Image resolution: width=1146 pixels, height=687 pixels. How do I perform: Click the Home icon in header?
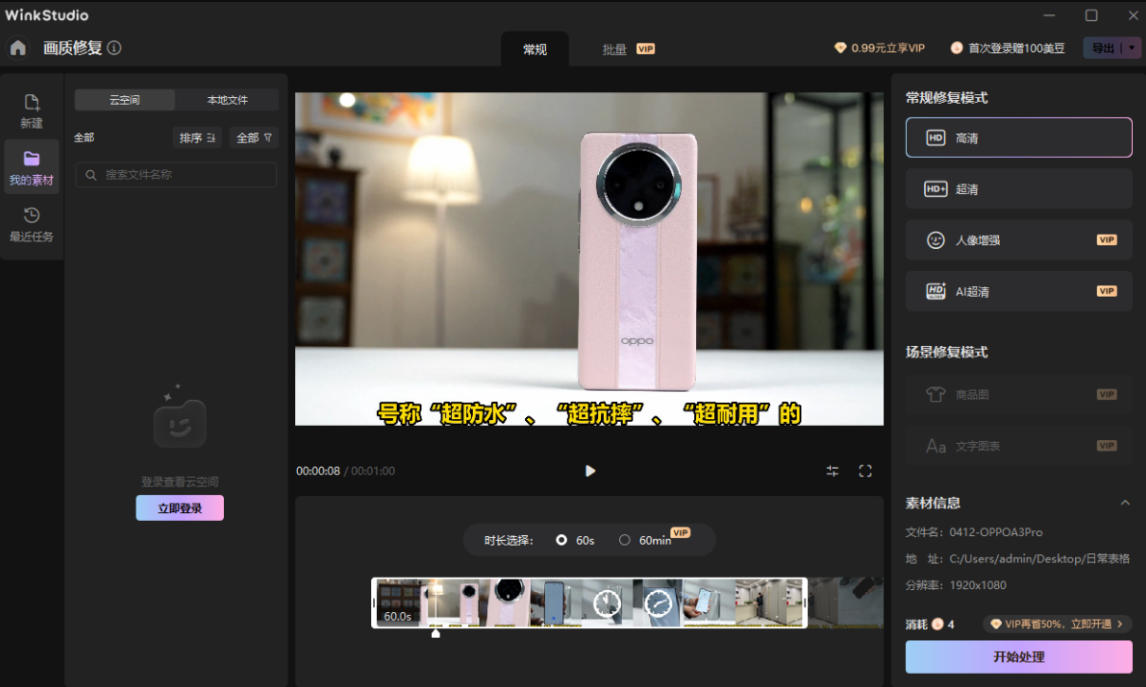pyautogui.click(x=18, y=48)
